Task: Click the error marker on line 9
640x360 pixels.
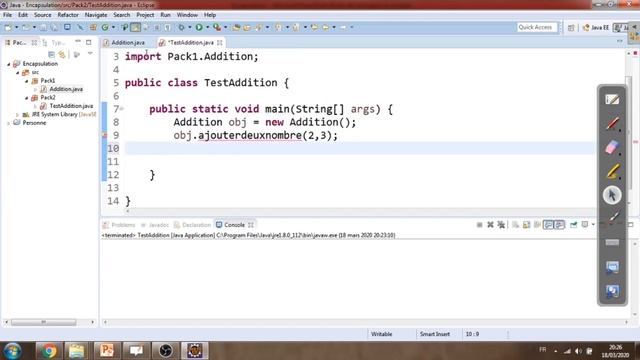Action: coord(104,135)
